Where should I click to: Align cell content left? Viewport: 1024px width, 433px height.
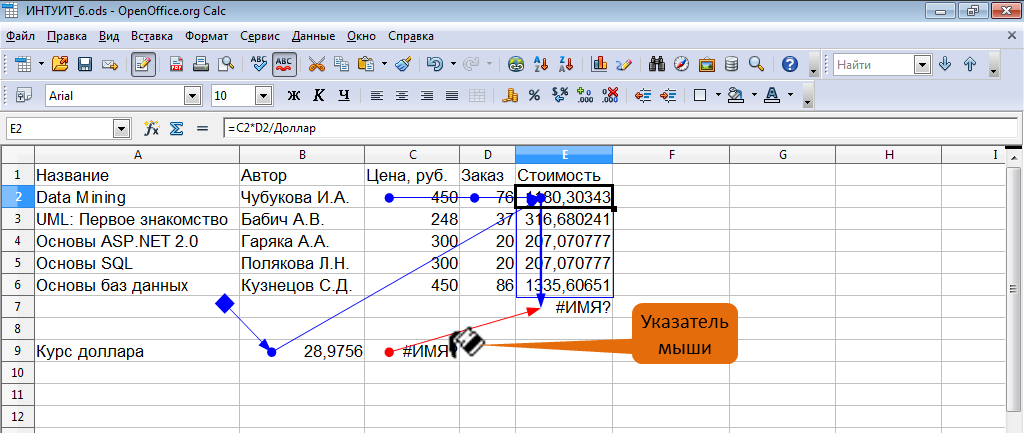click(x=377, y=95)
